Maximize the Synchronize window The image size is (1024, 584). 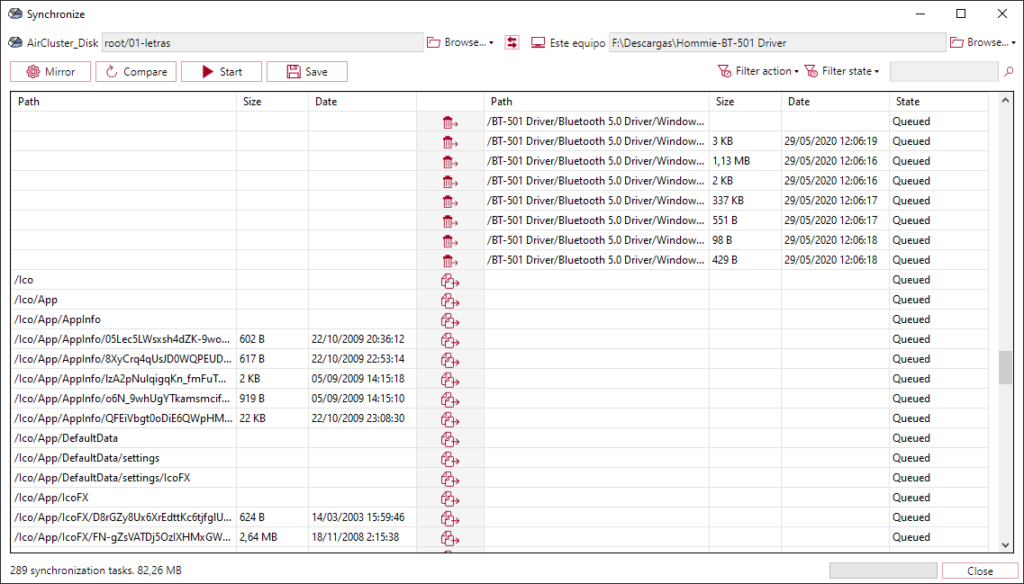[x=961, y=14]
